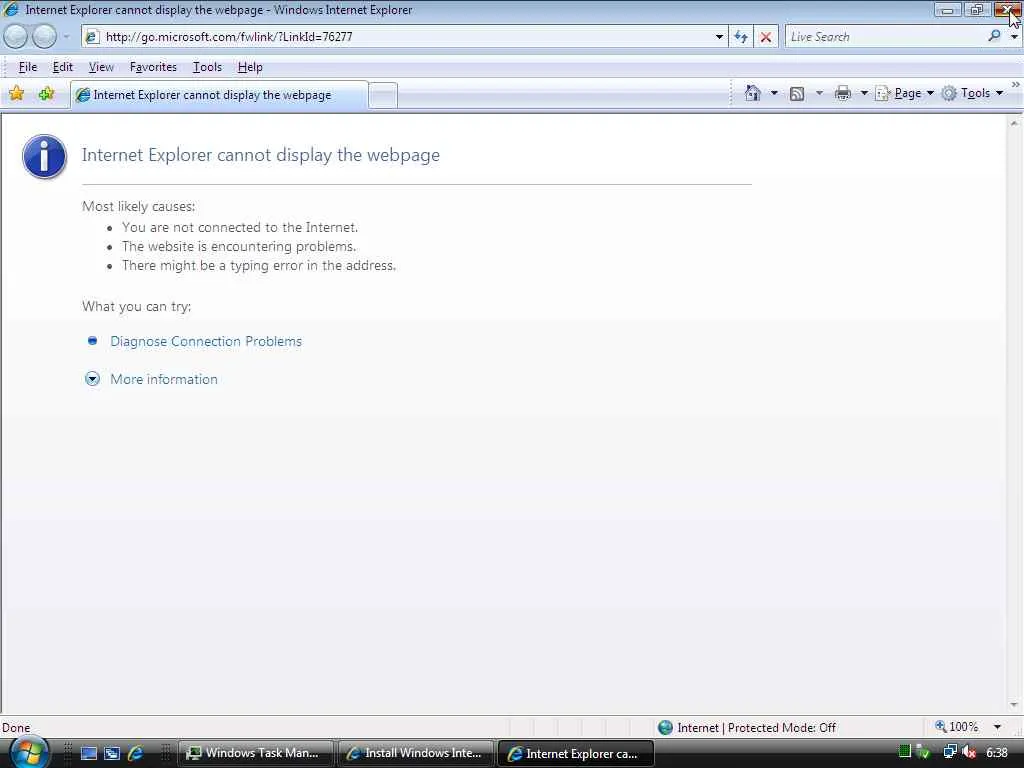Click Internet Protected Mode status text
Screen dimensions: 1024x768
click(756, 727)
